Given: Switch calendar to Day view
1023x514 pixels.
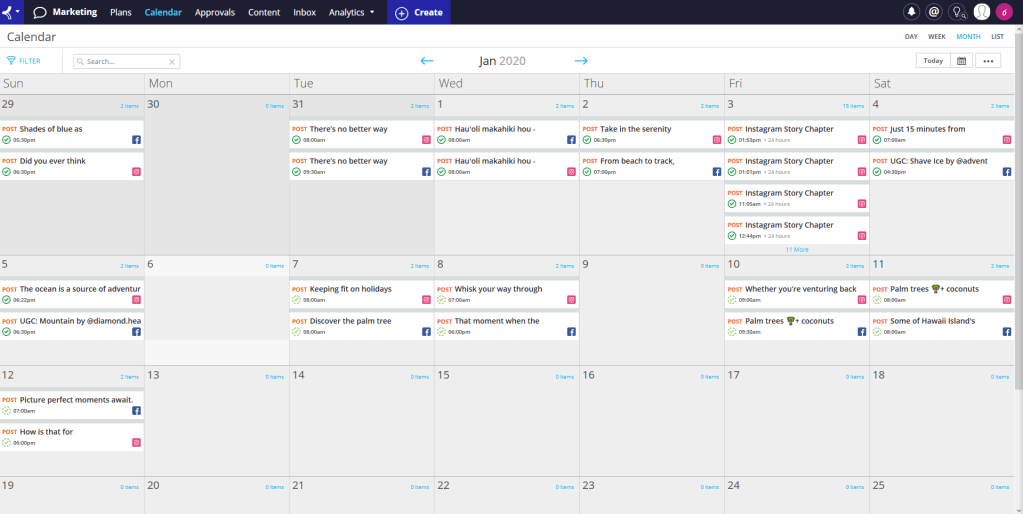Looking at the screenshot, I should point(911,37).
